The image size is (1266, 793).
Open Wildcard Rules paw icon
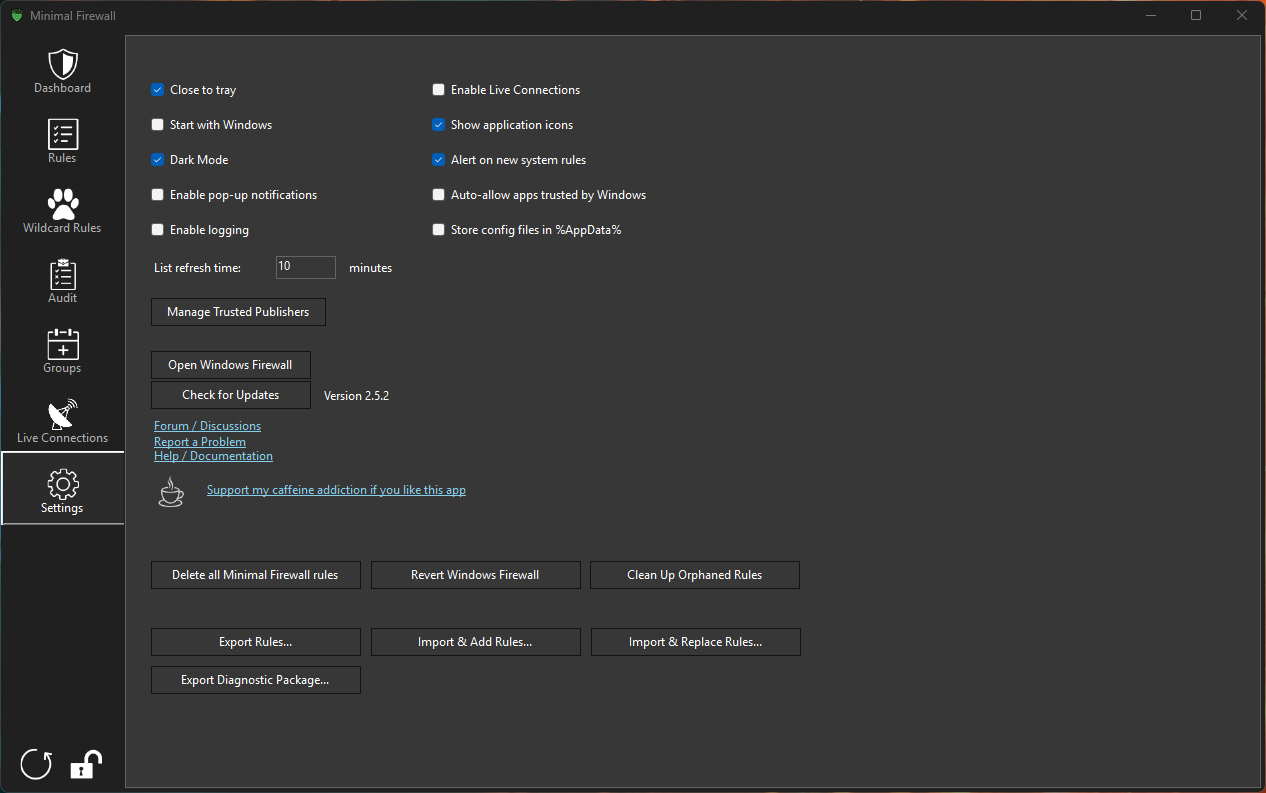(62, 205)
